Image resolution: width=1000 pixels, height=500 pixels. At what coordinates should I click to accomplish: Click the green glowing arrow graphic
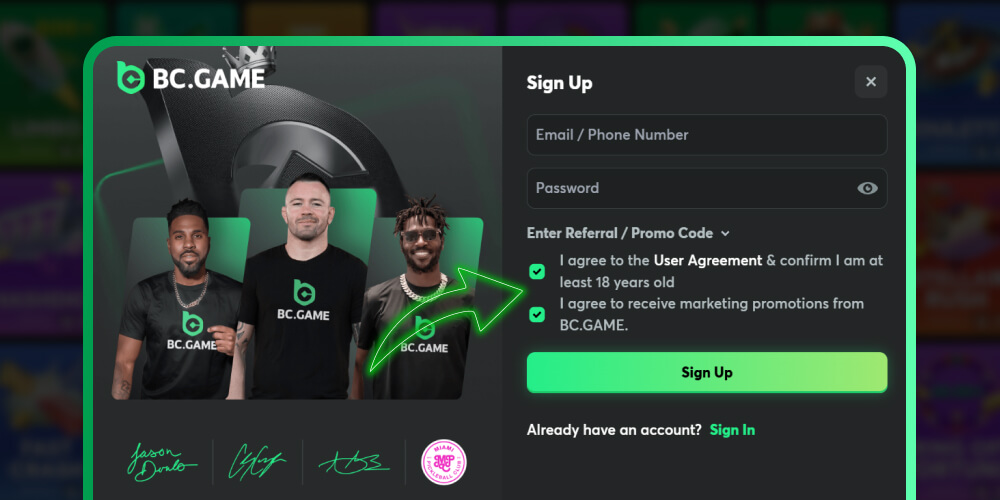pos(446,319)
